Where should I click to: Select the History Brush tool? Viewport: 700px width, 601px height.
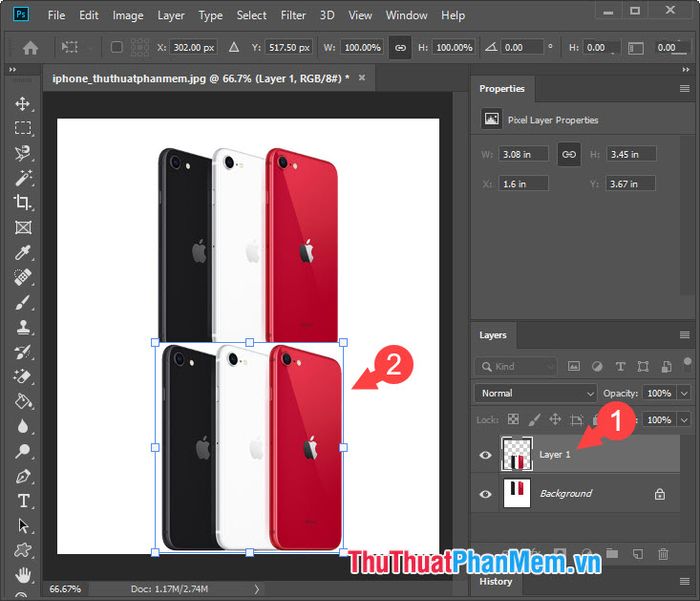(x=23, y=352)
